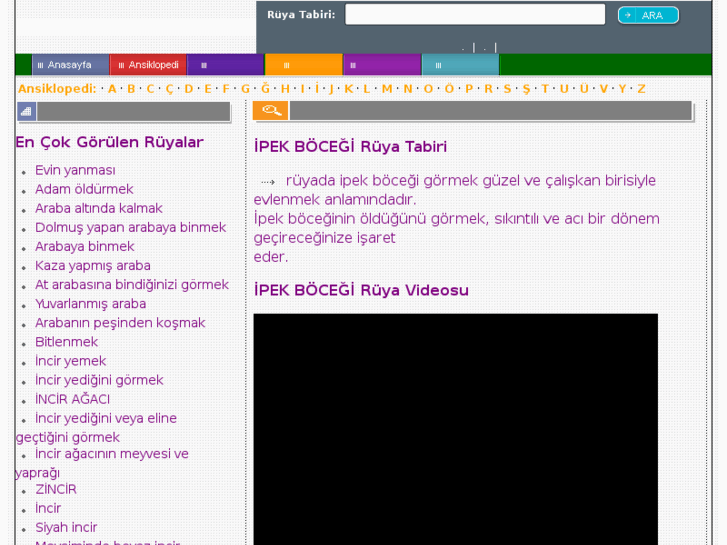Click the En Çok Görülen Rüyalar heading
The image size is (727, 545).
coord(109,142)
